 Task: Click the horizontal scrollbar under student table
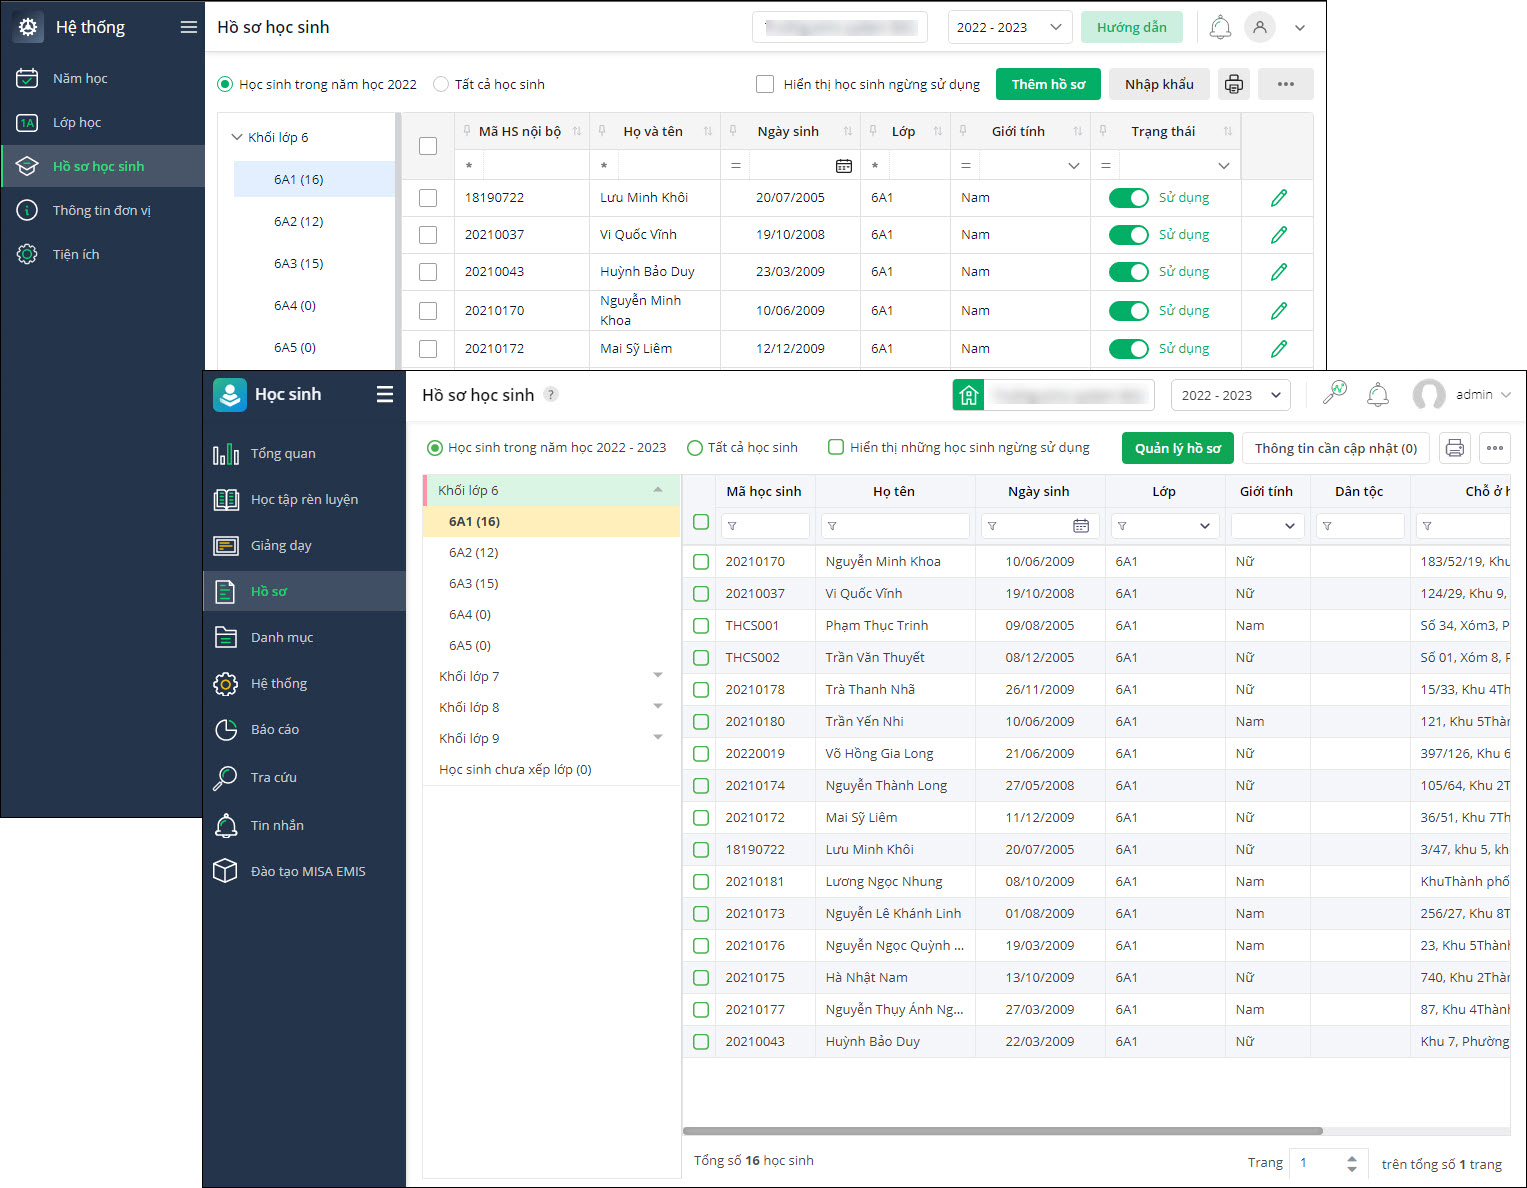tap(1002, 1131)
